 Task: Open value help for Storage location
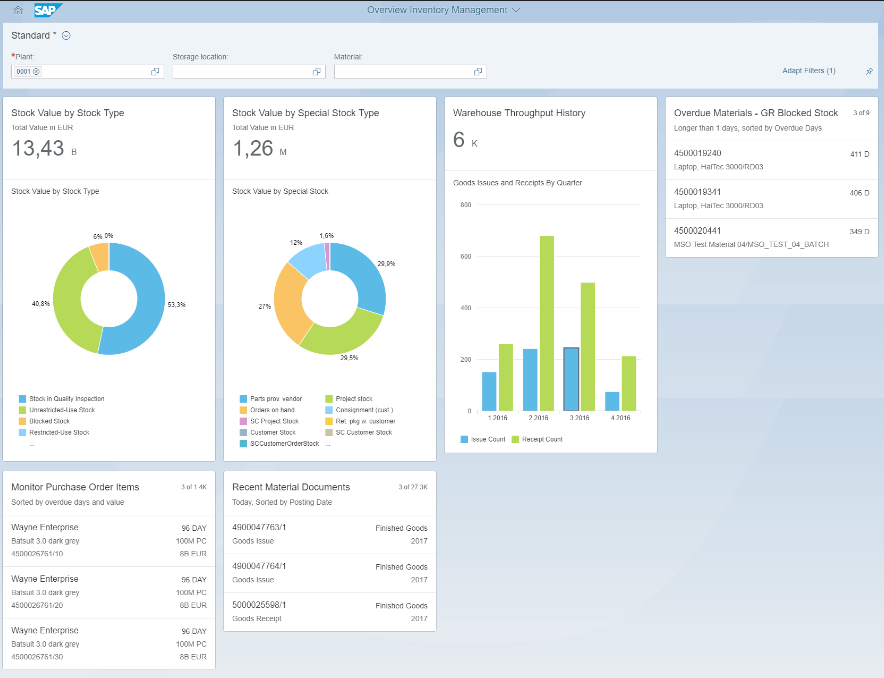[x=317, y=72]
